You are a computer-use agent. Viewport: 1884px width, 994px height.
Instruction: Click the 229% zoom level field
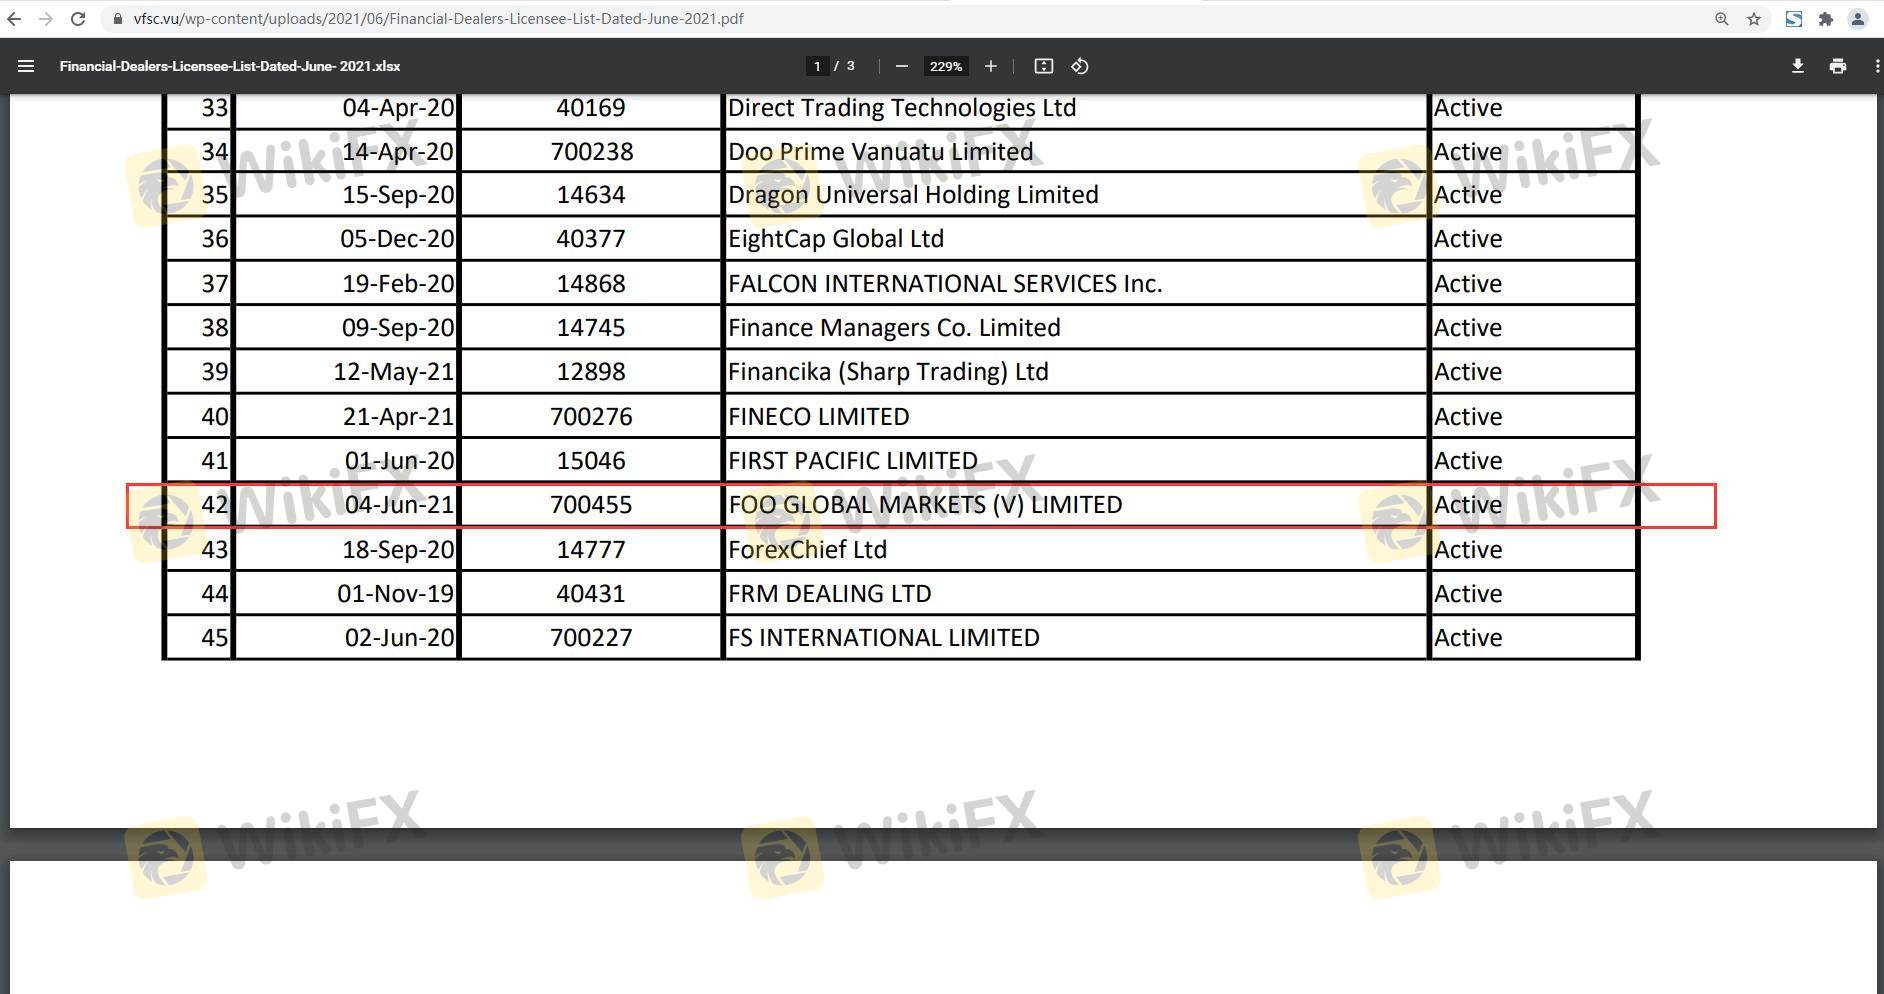945,66
